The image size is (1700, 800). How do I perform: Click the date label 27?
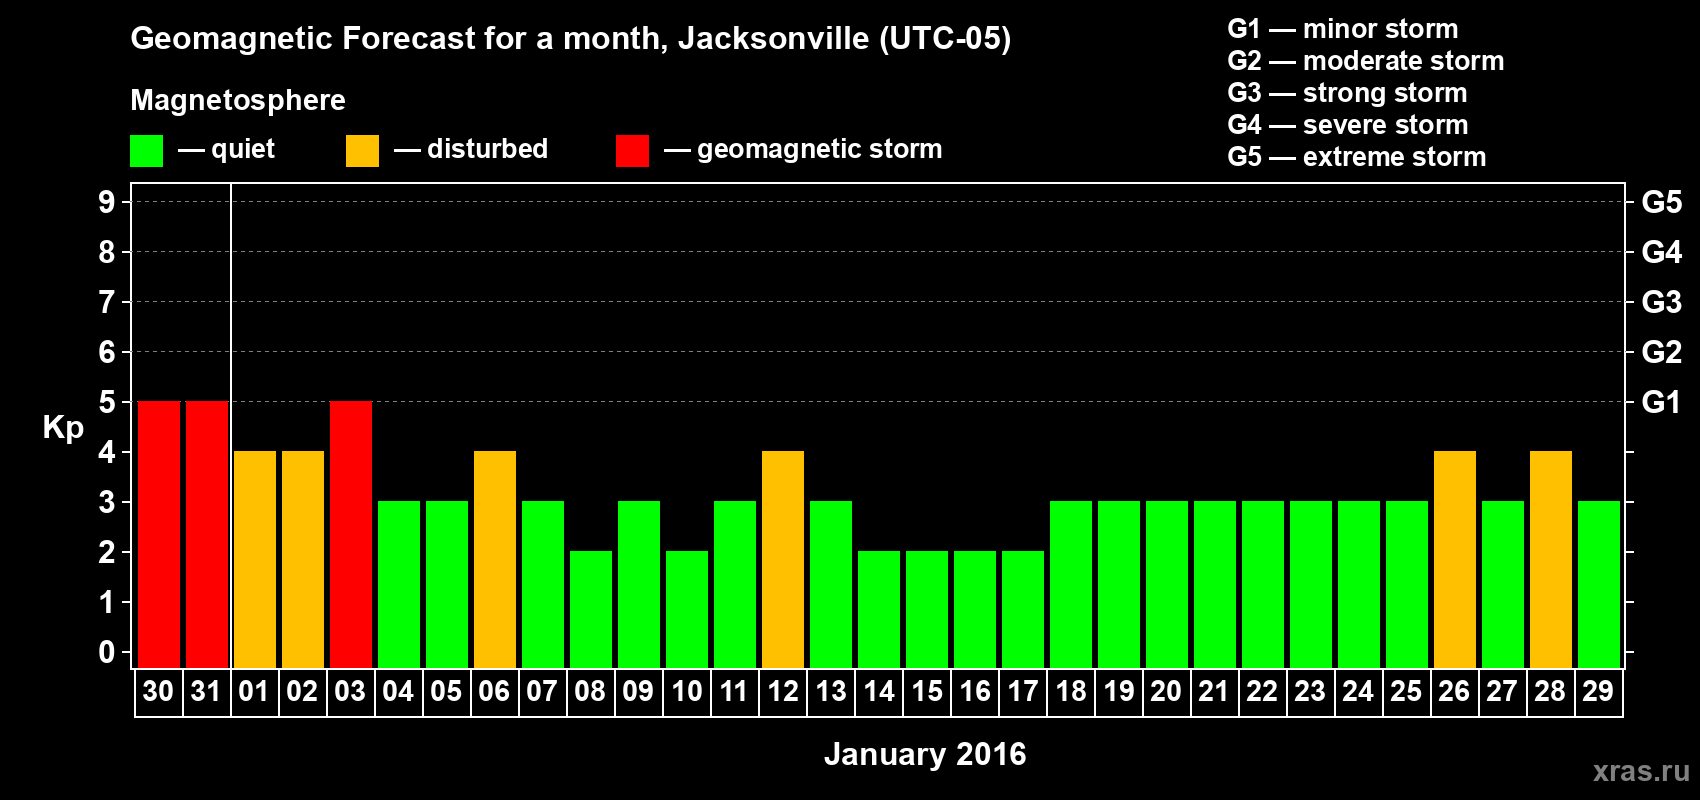(1502, 692)
